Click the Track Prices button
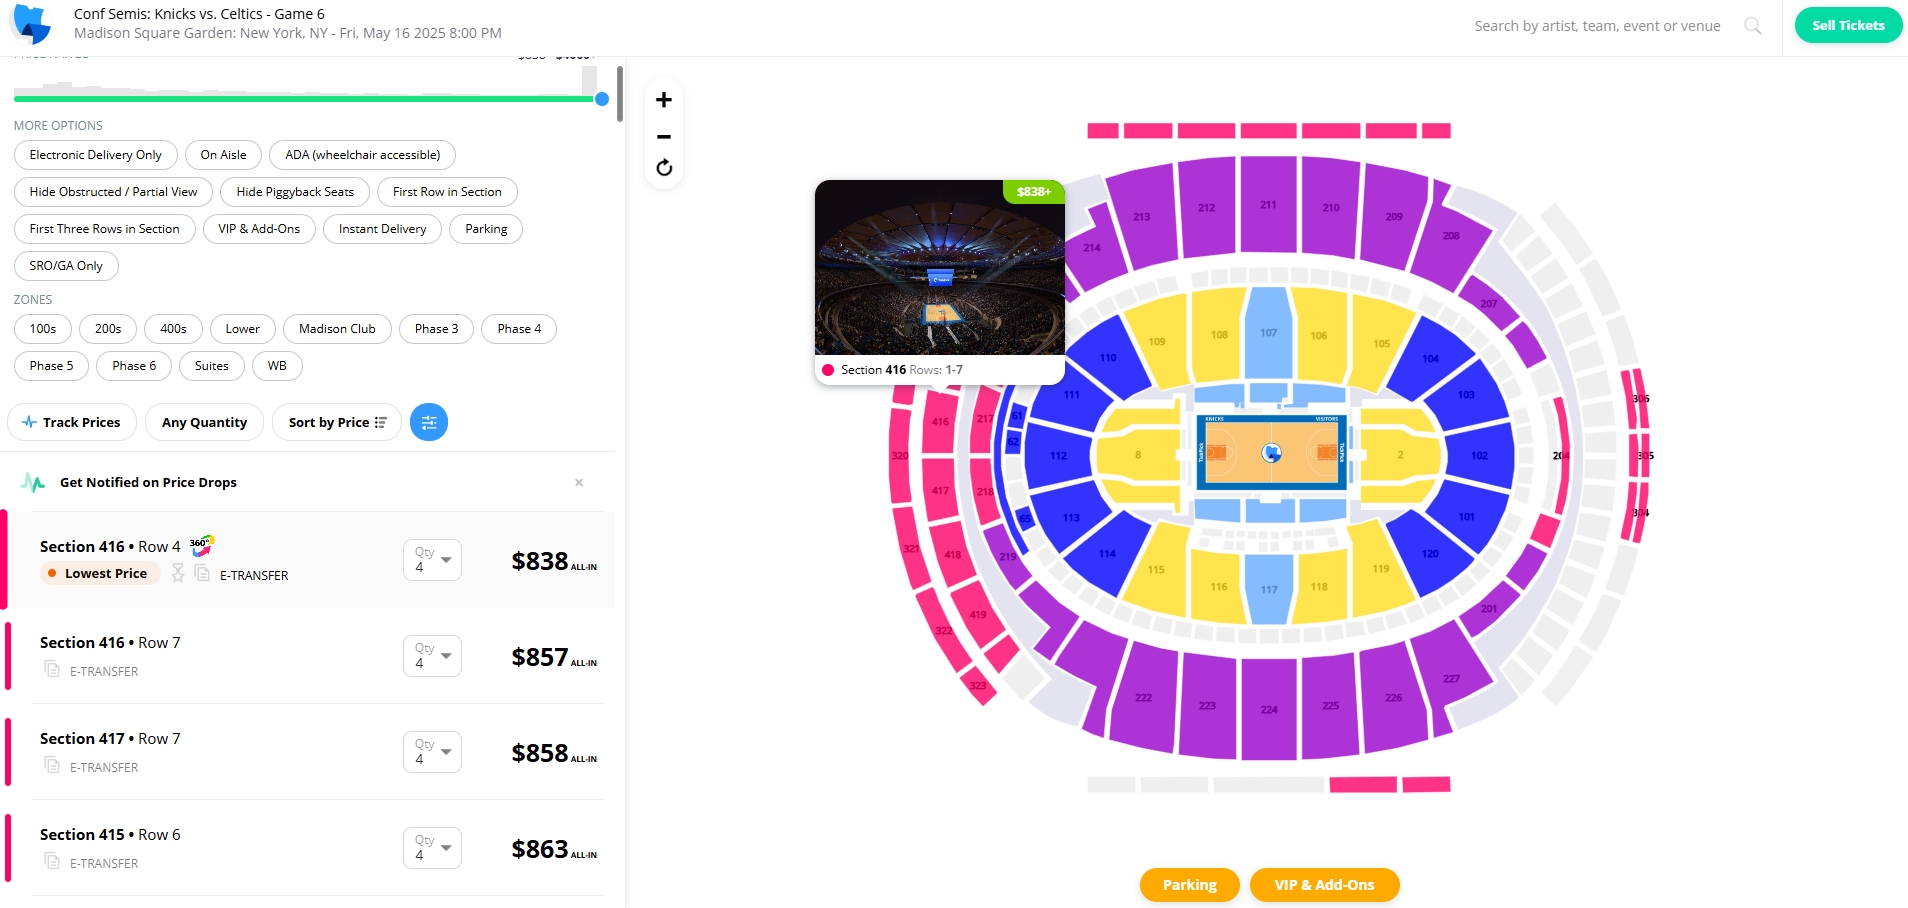Image resolution: width=1908 pixels, height=908 pixels. pos(71,422)
